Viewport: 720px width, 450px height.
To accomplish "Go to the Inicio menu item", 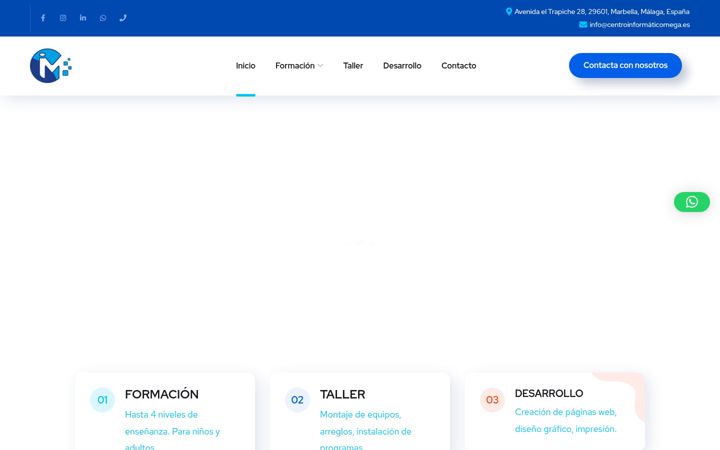I will [x=246, y=66].
